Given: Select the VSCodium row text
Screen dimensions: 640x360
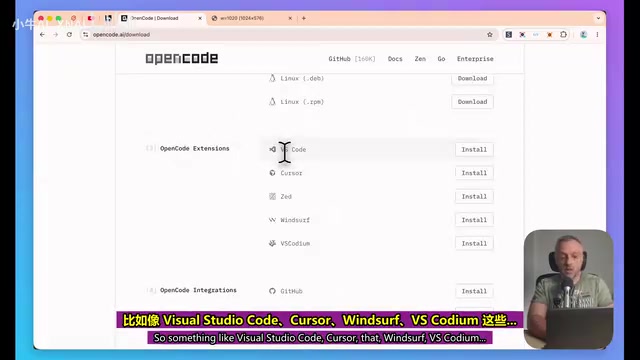Looking at the screenshot, I should click(x=295, y=244).
